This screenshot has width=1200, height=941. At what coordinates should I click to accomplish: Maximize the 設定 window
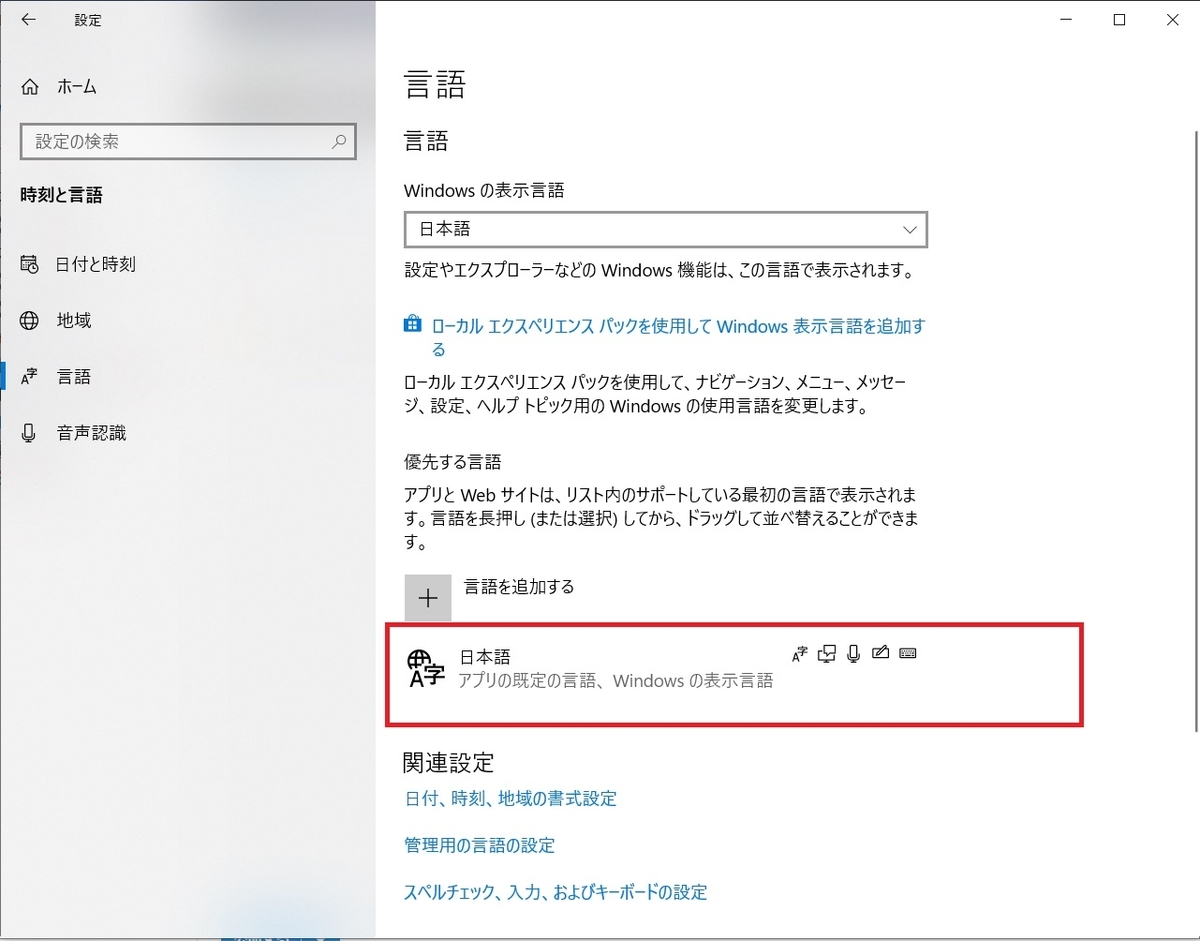tap(1119, 19)
